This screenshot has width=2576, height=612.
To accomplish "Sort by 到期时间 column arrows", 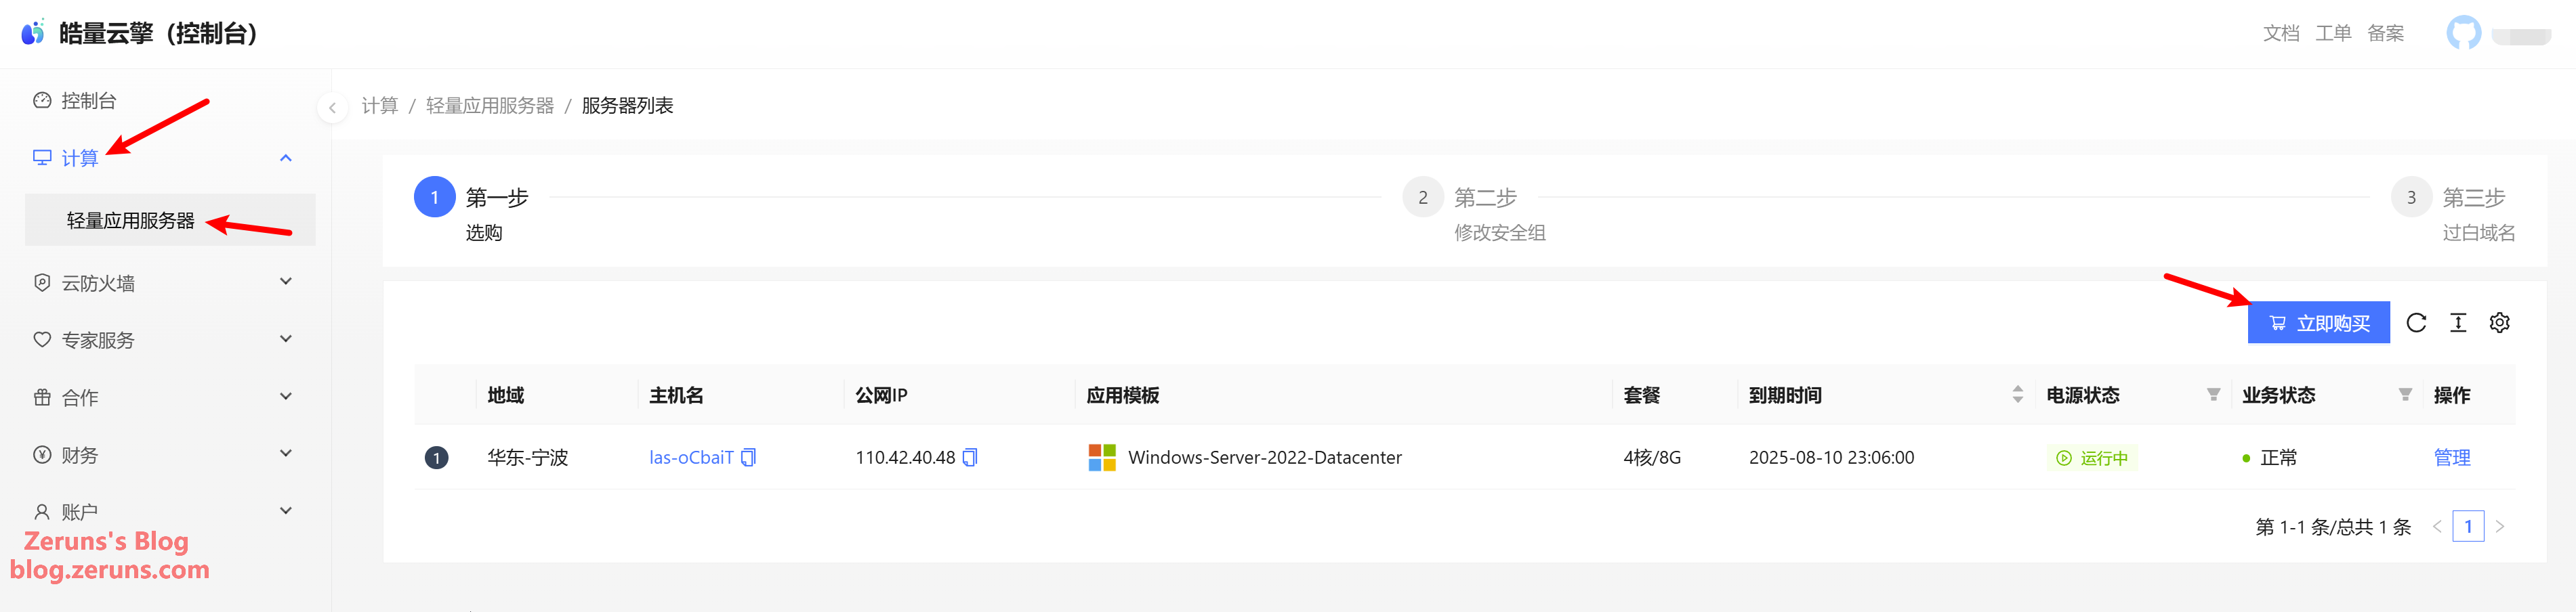I will pyautogui.click(x=2017, y=395).
